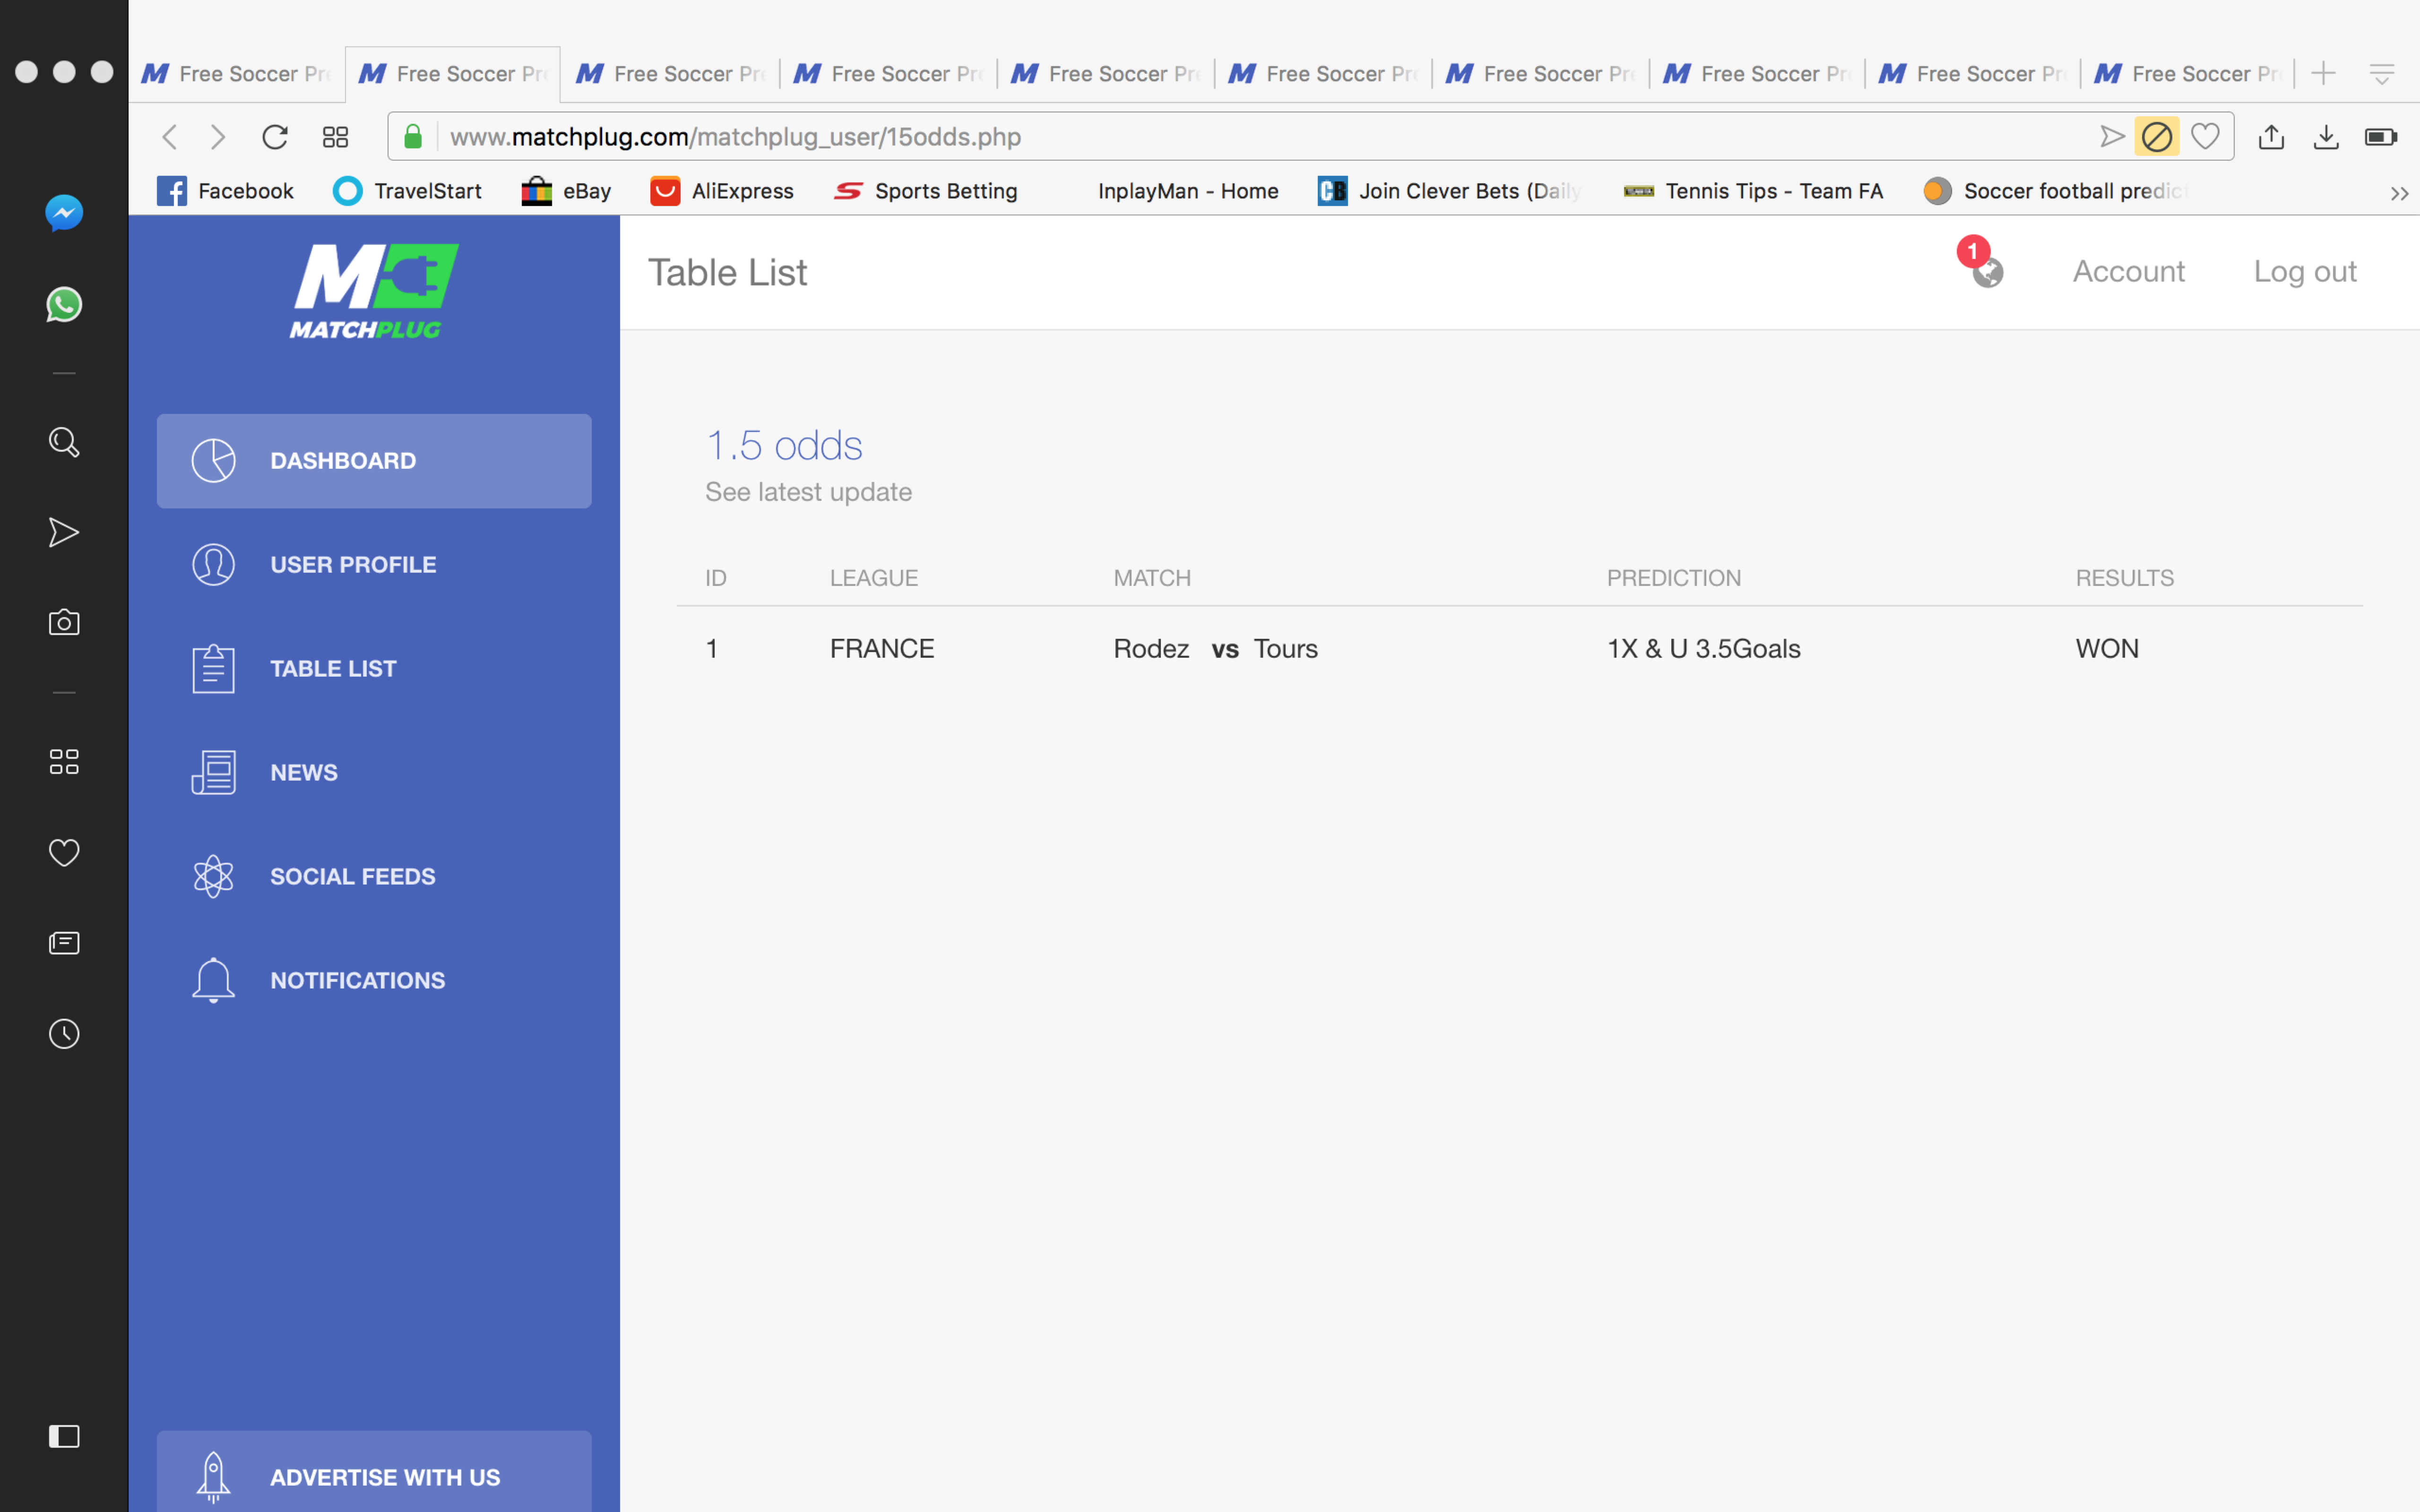2420x1512 pixels.
Task: Click the Rodez vs Tours match cell
Action: tap(1215, 649)
